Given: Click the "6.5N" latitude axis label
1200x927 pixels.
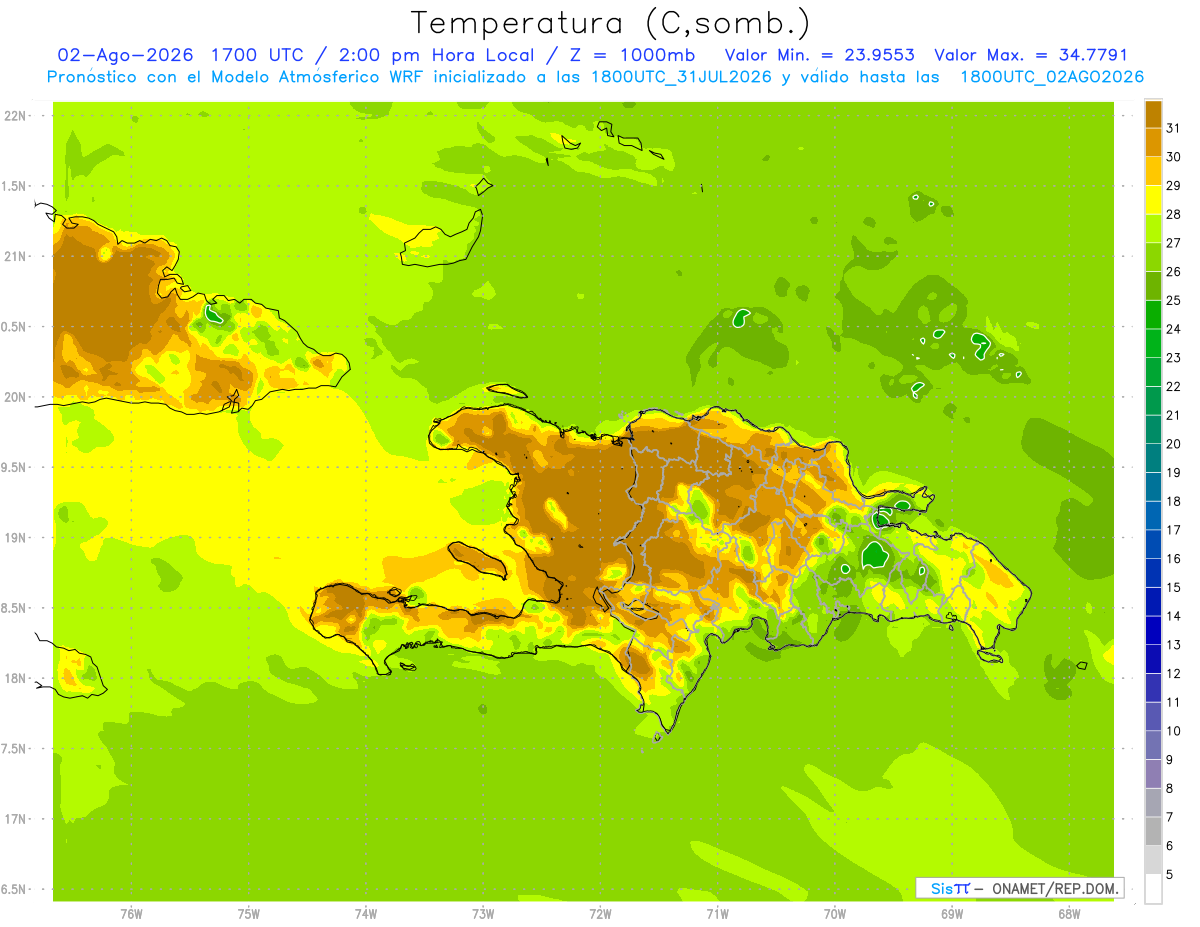Looking at the screenshot, I should pos(15,889).
